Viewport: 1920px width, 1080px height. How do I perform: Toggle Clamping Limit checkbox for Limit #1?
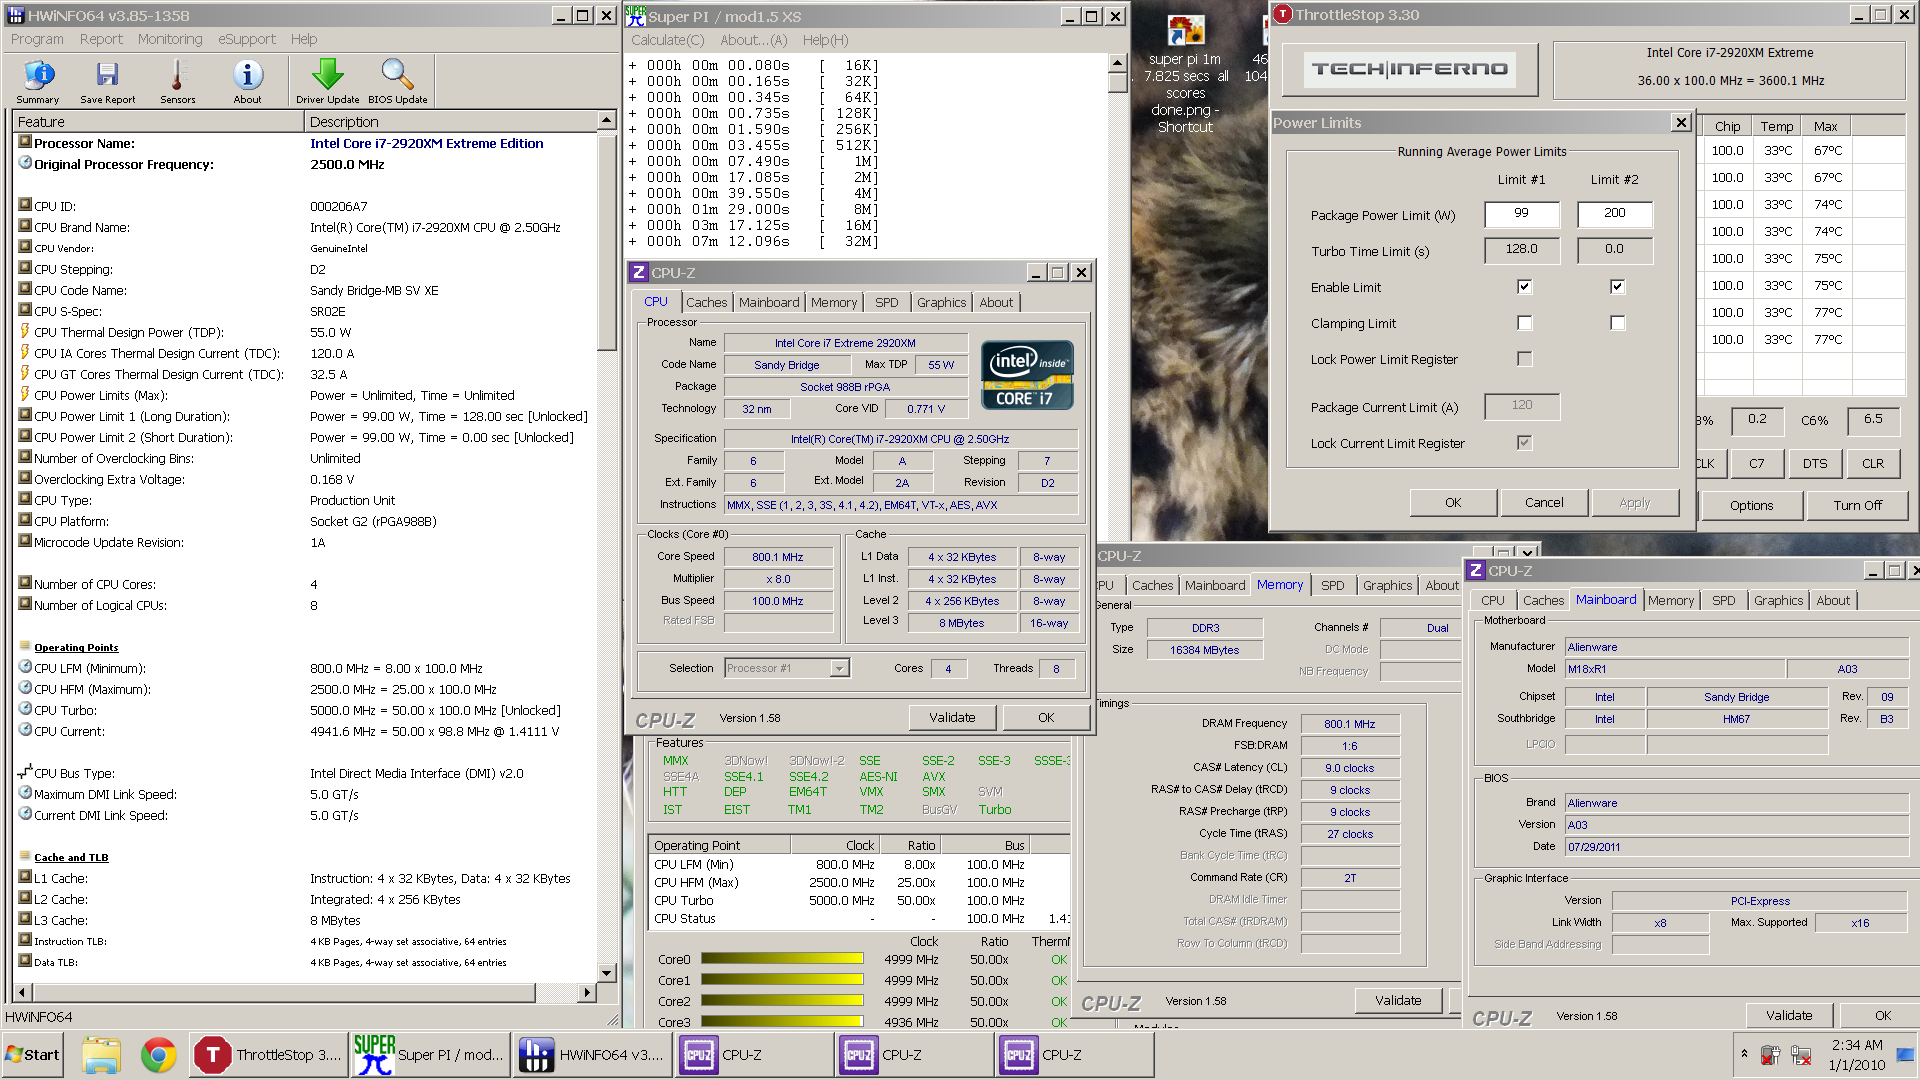pyautogui.click(x=1524, y=323)
